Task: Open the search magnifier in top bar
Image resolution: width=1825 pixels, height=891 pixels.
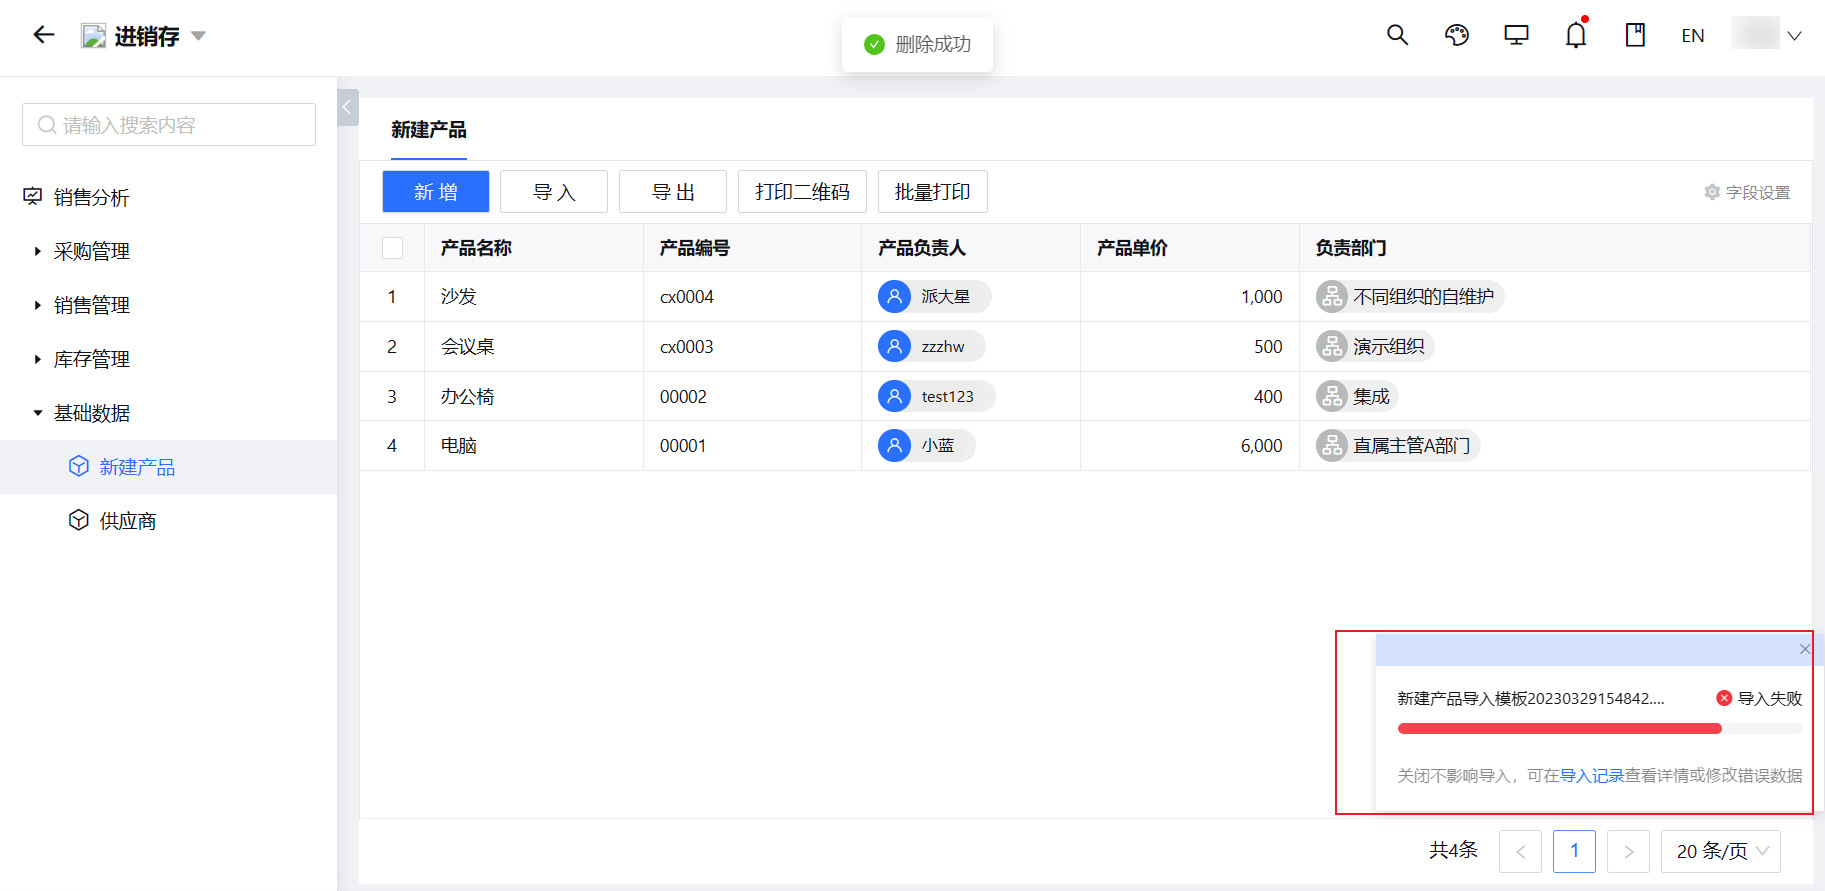Action: (1397, 35)
